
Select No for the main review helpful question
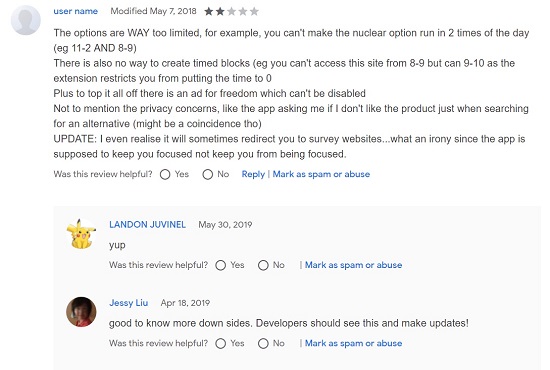tap(208, 174)
